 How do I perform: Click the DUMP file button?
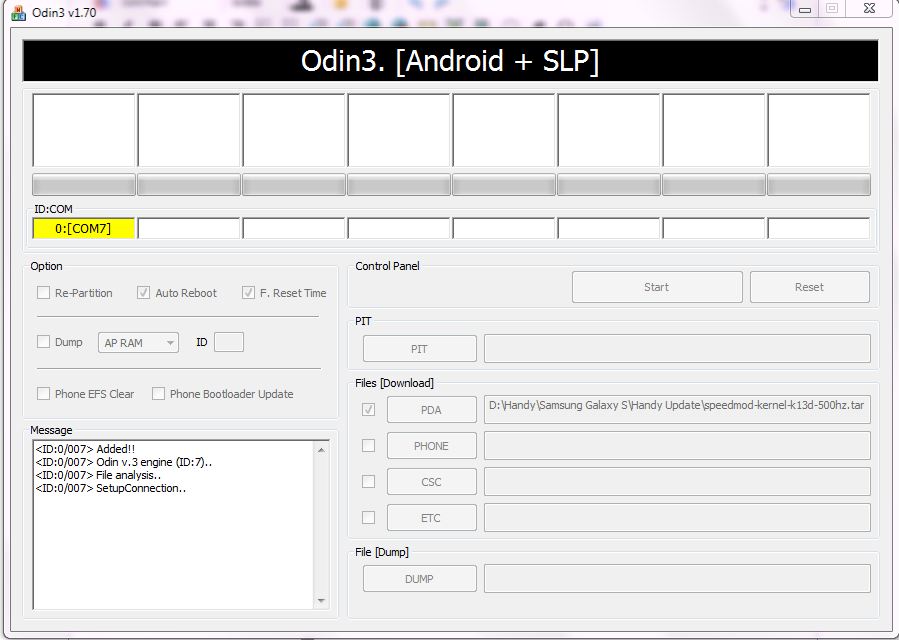click(420, 579)
